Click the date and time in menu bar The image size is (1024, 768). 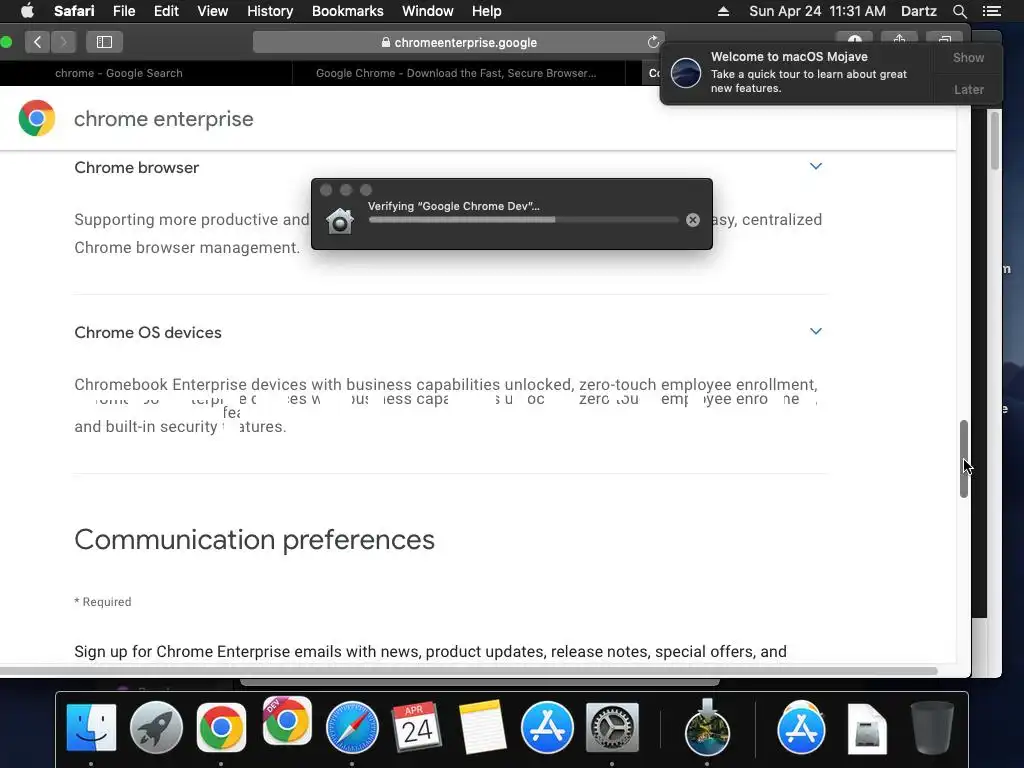pos(817,11)
